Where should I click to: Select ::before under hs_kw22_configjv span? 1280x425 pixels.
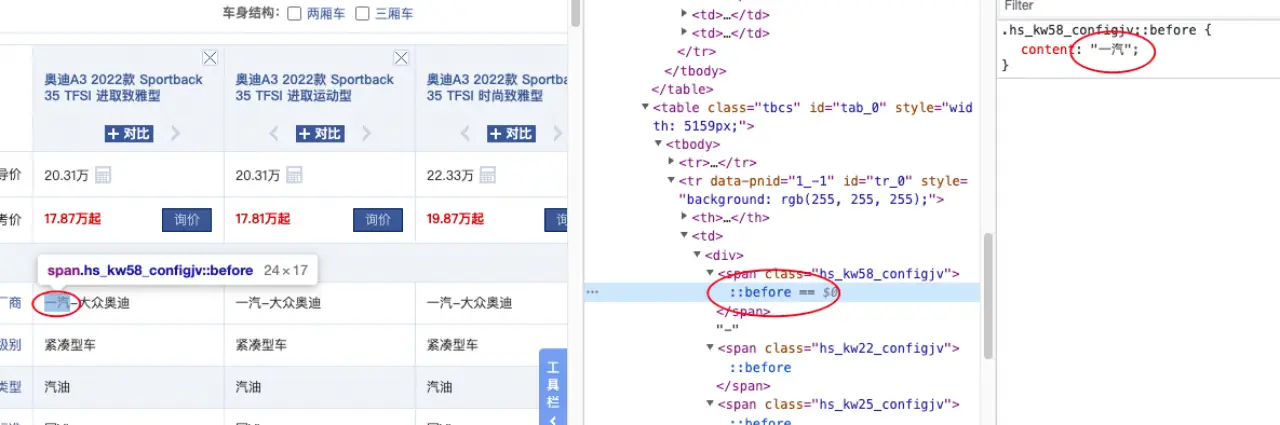[x=759, y=367]
